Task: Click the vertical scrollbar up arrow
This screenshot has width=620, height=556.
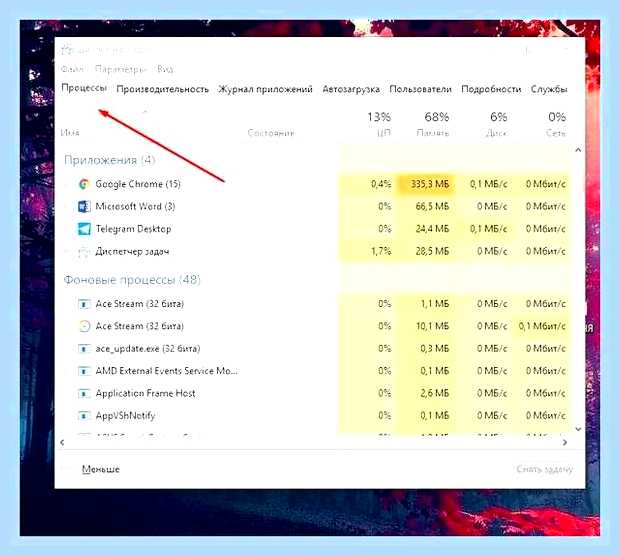Action: pyautogui.click(x=578, y=150)
